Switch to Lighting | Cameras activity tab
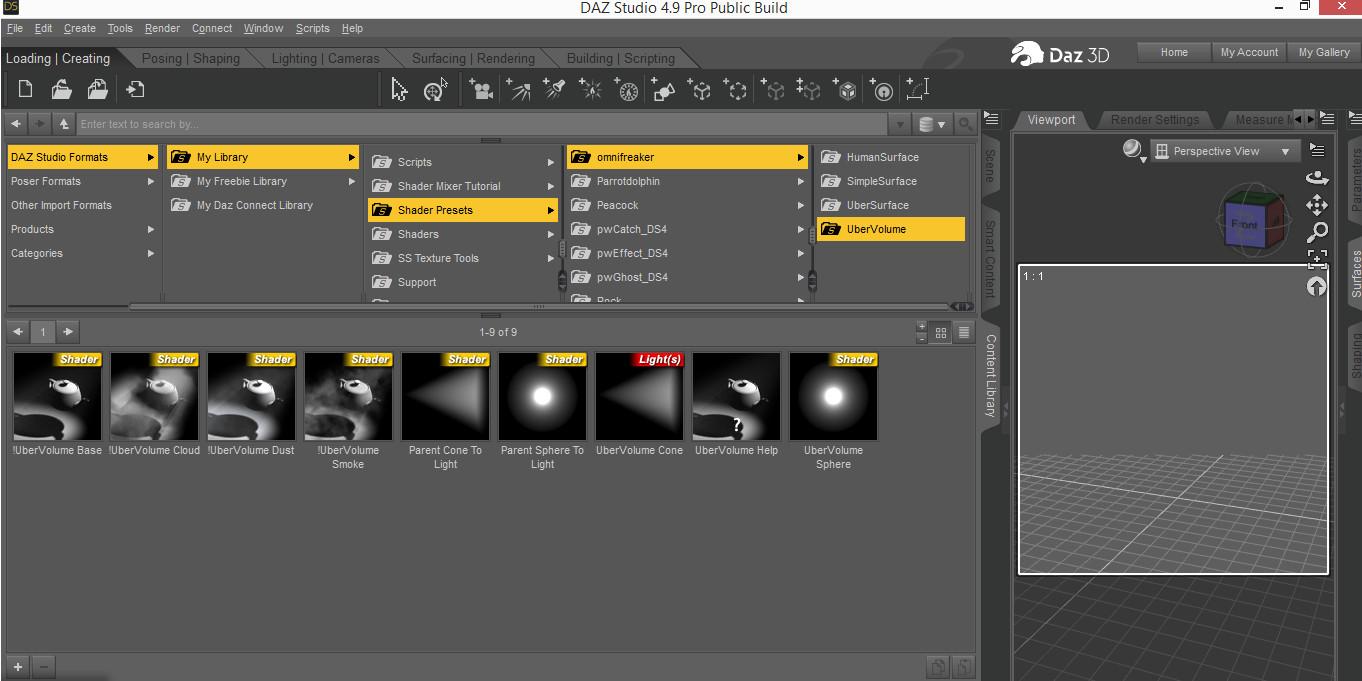 [x=325, y=58]
